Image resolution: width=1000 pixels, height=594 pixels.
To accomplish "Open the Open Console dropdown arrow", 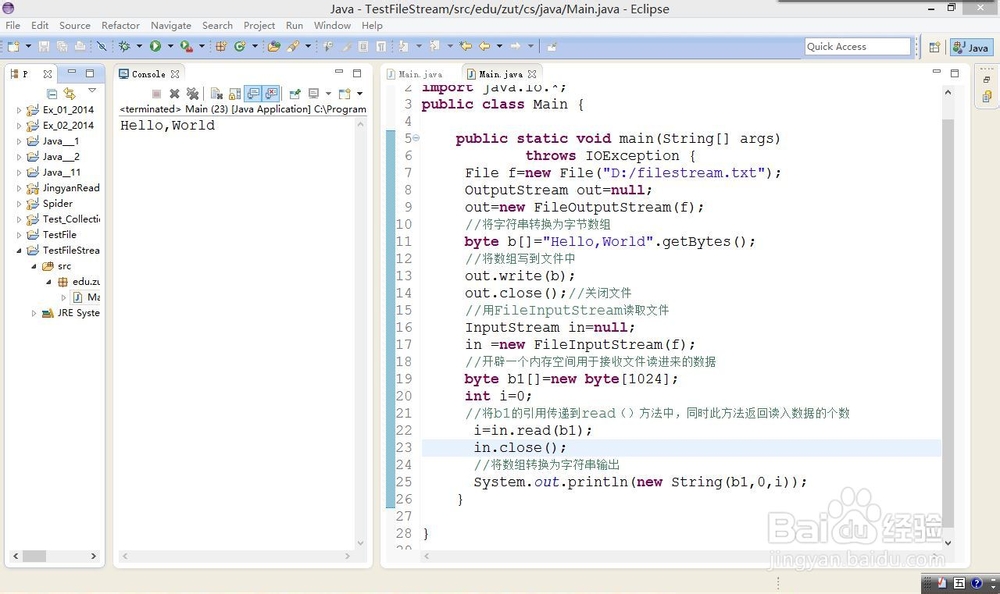I will [x=360, y=94].
